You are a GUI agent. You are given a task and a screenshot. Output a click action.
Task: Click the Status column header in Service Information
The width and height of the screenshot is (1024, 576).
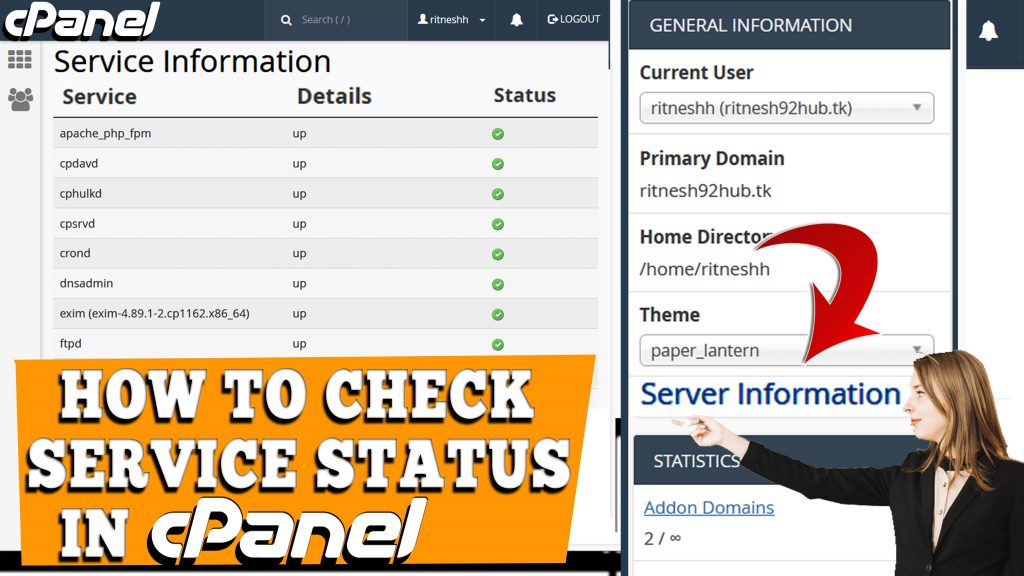(x=524, y=96)
